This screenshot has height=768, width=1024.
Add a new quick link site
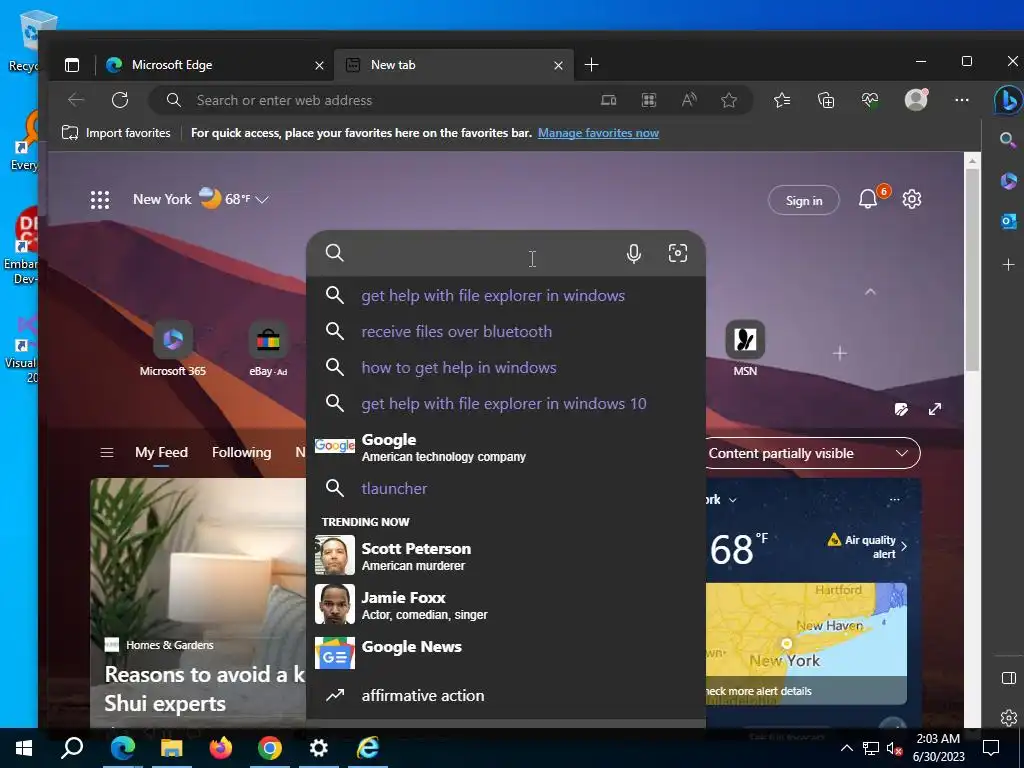pos(840,353)
